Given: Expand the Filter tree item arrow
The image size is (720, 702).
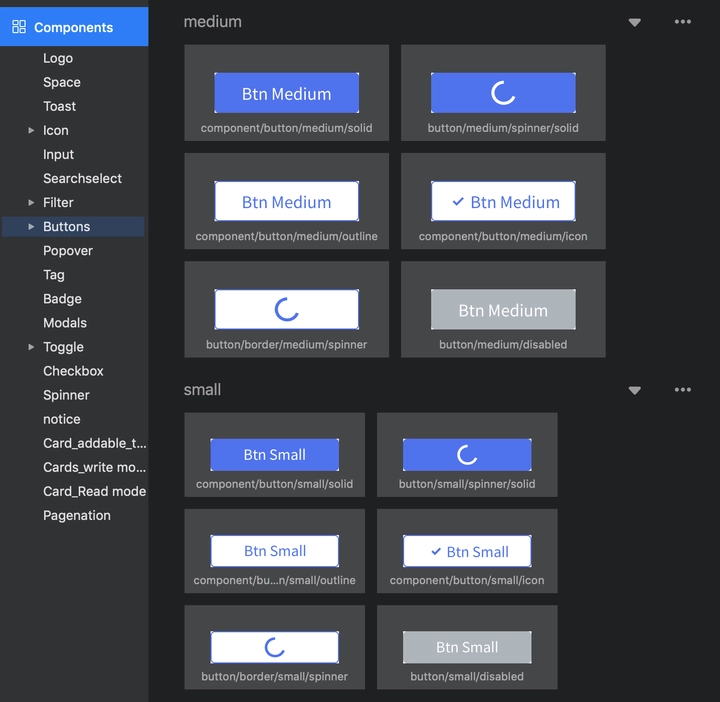Looking at the screenshot, I should pyautogui.click(x=31, y=202).
